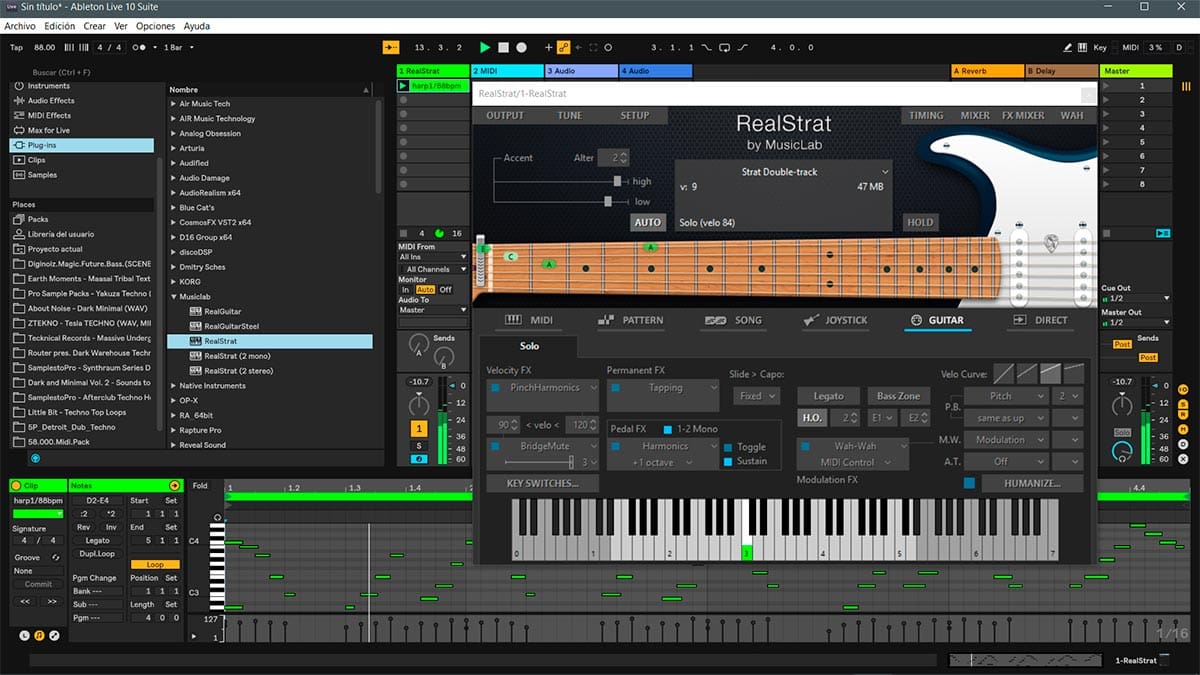This screenshot has height=675, width=1200.
Task: Solo track 1 with S button
Action: [420, 445]
